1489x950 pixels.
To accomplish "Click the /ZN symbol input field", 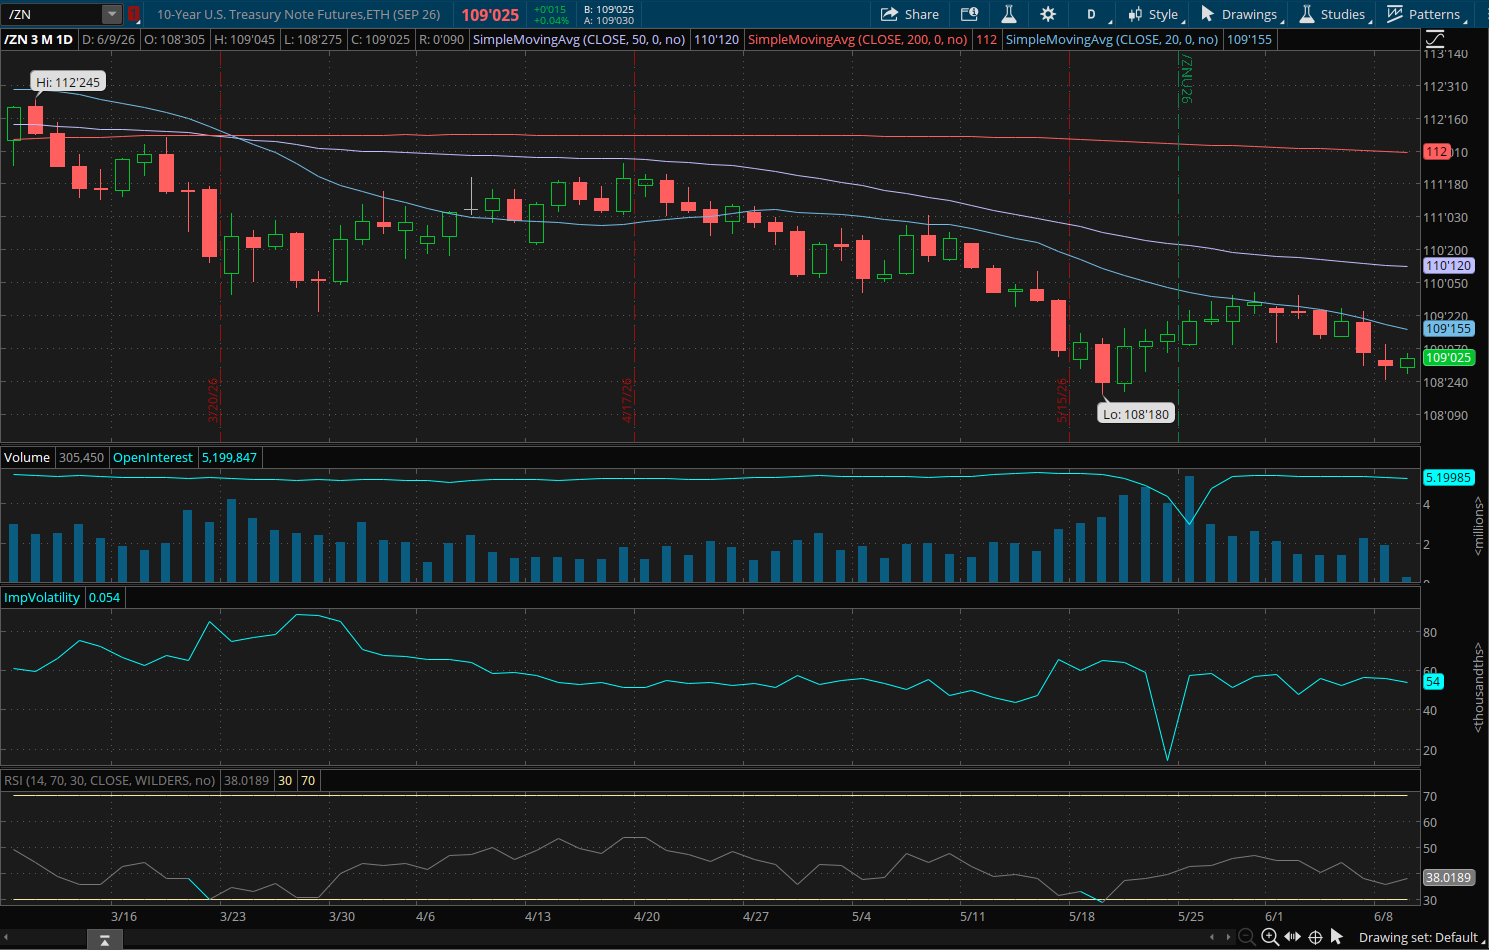I will [52, 14].
